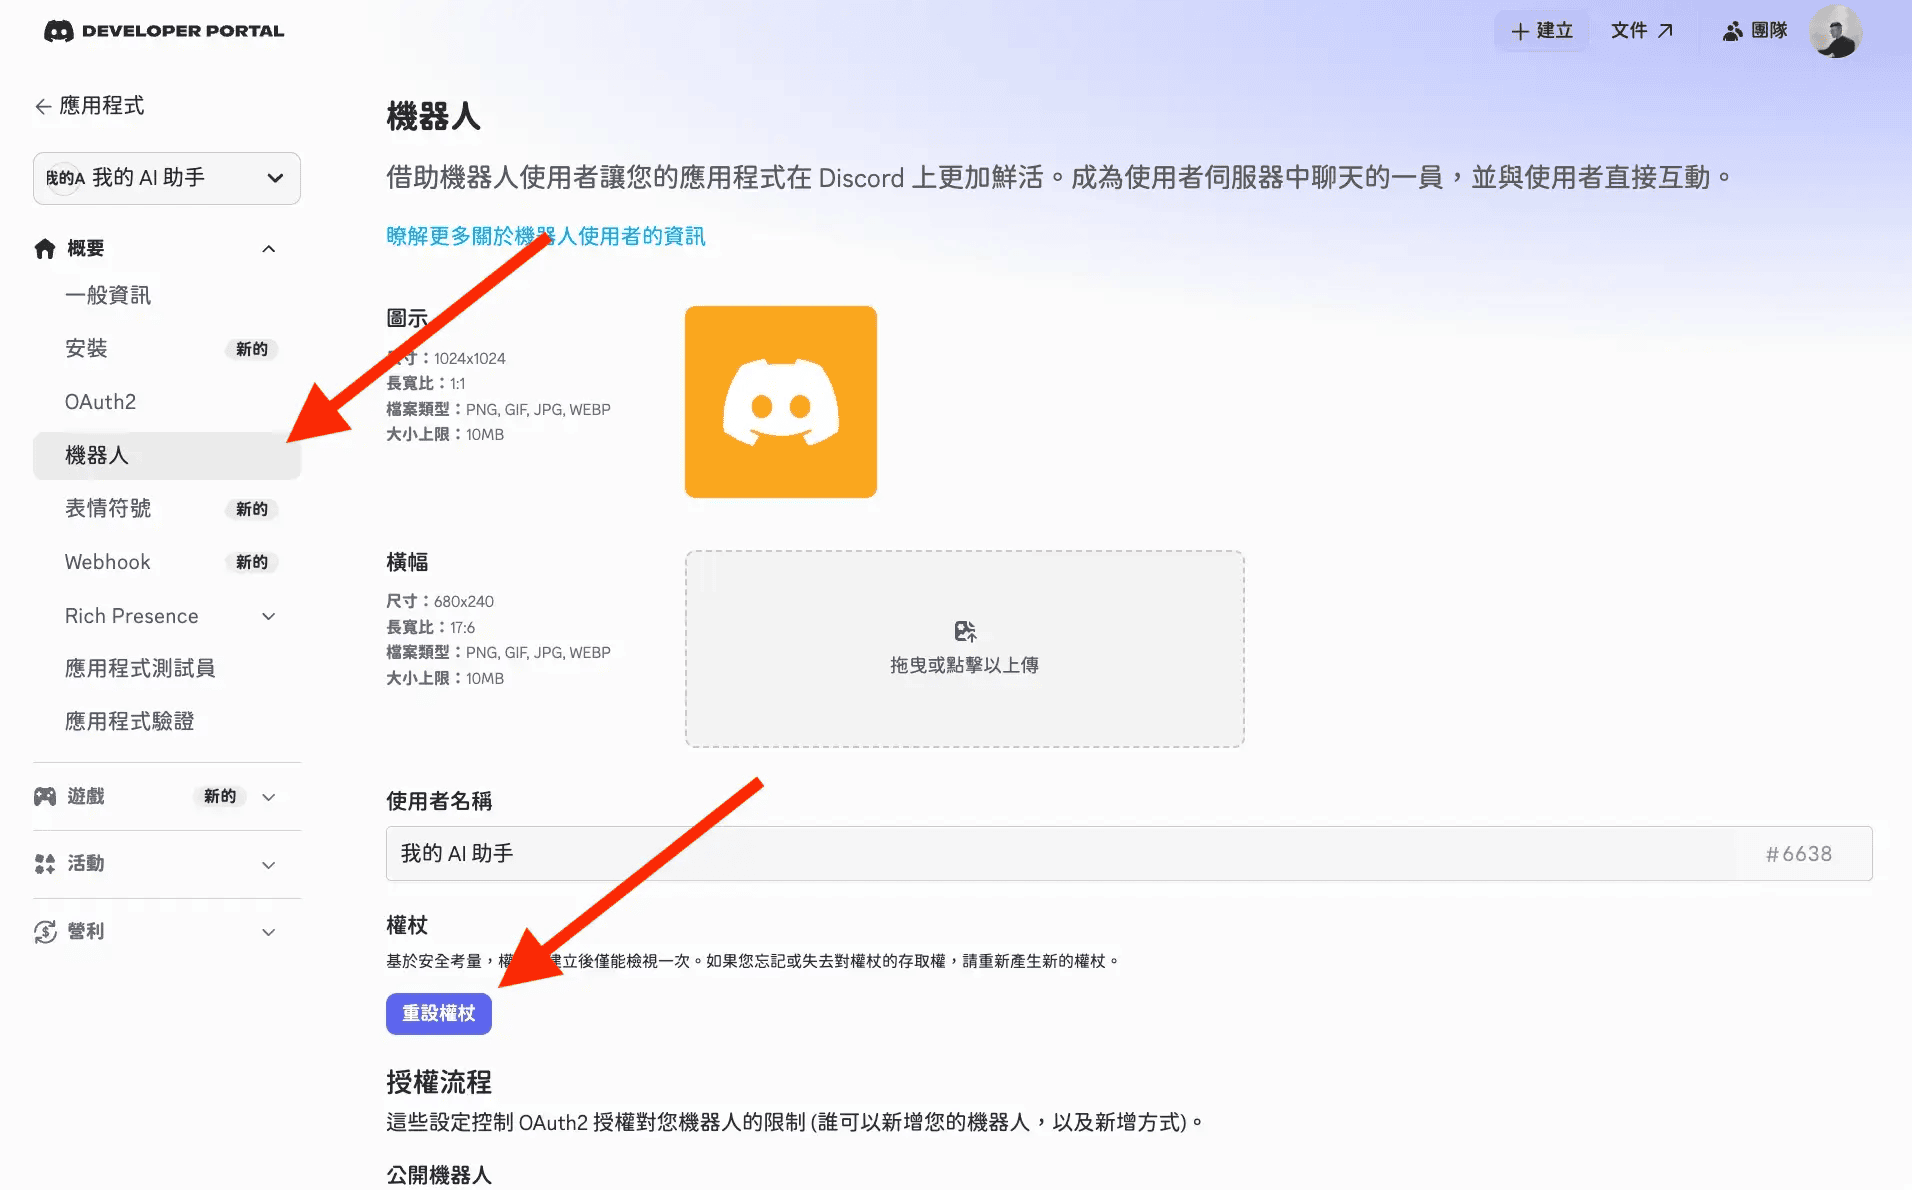1912x1190 pixels.
Task: Click the home icon next to 概要
Action: point(45,248)
